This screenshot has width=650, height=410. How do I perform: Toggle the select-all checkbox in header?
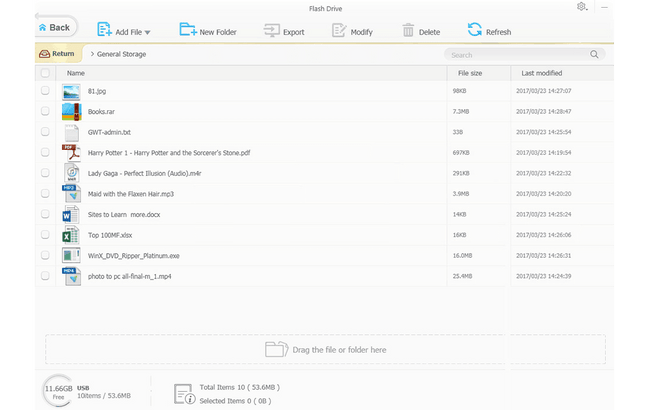45,73
